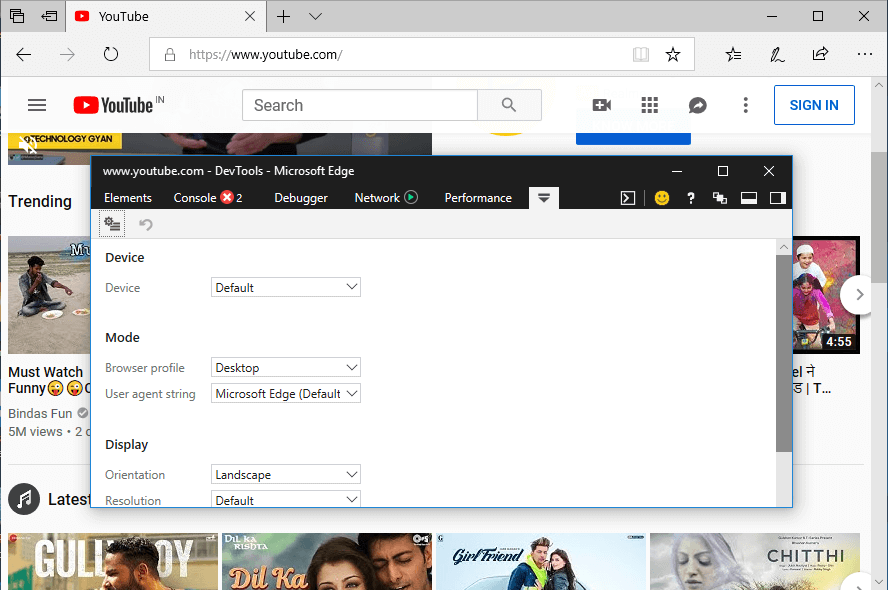
Task: Click the lock icon in the address bar
Action: [x=169, y=54]
